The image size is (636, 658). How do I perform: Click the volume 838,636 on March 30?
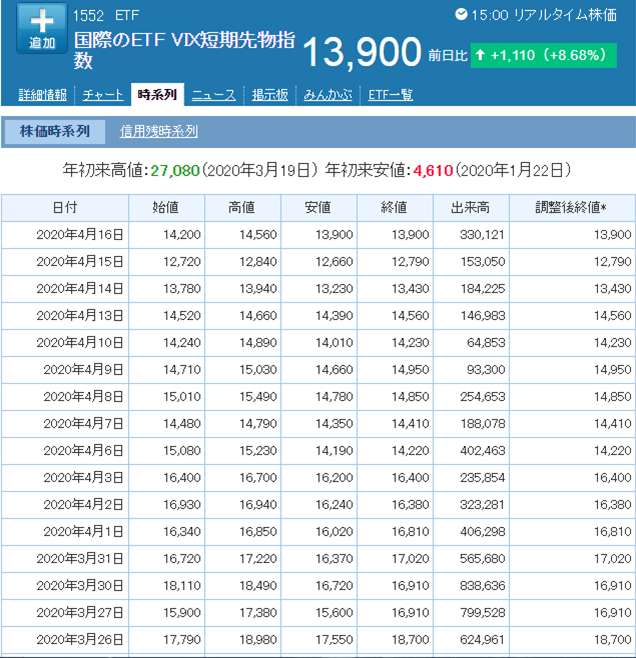(482, 586)
